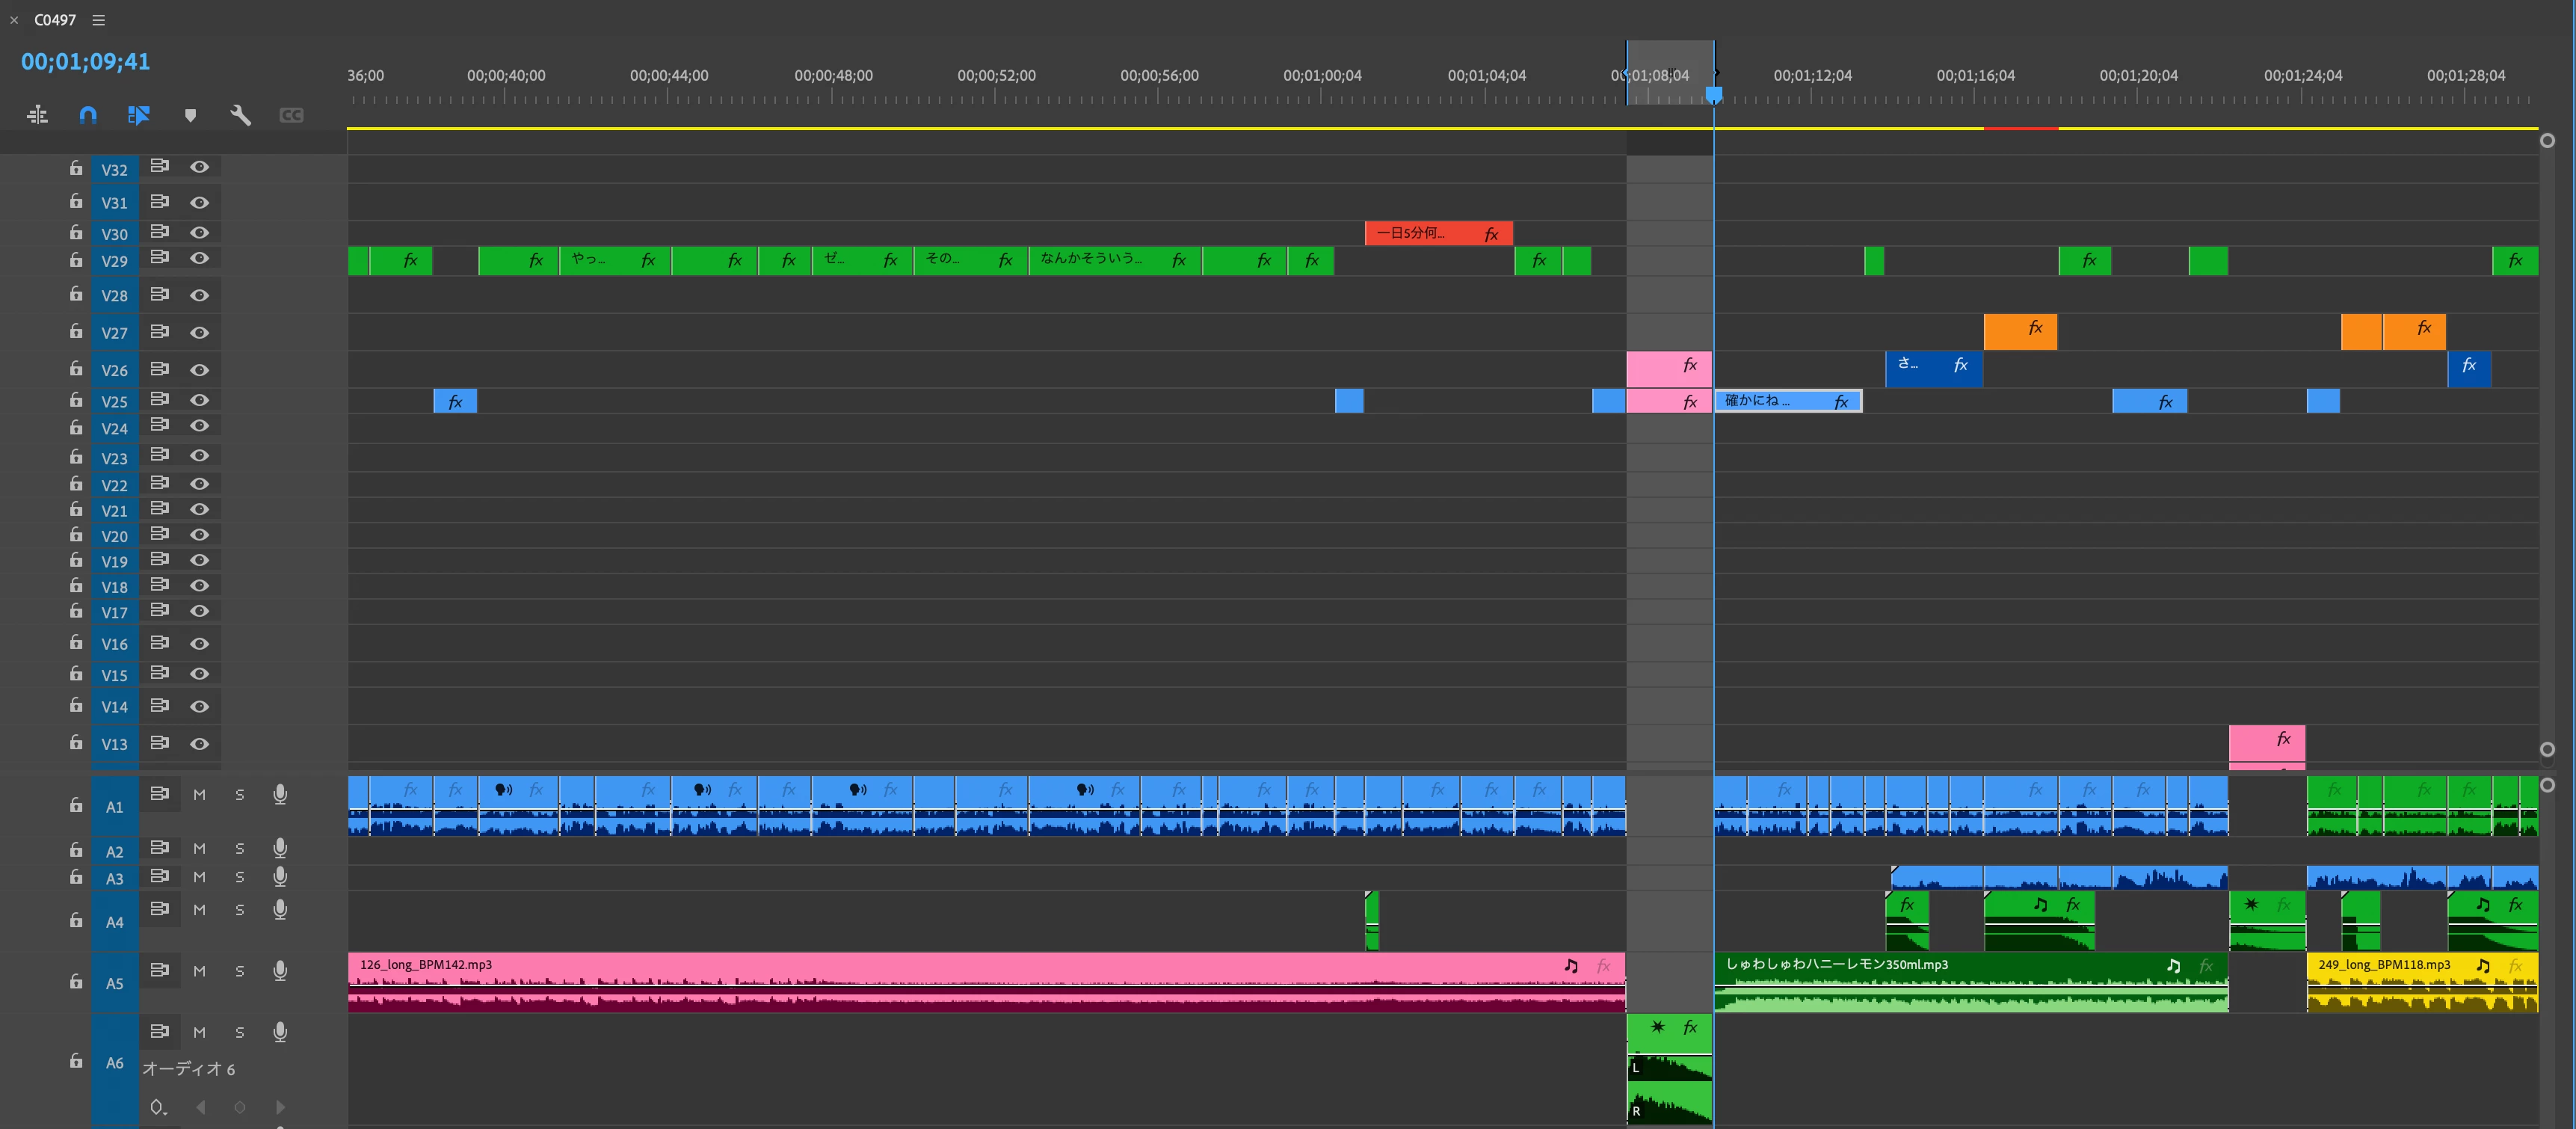The height and width of the screenshot is (1129, 2576).
Task: Open A6 show keyframes dropdown
Action: coord(157,1107)
